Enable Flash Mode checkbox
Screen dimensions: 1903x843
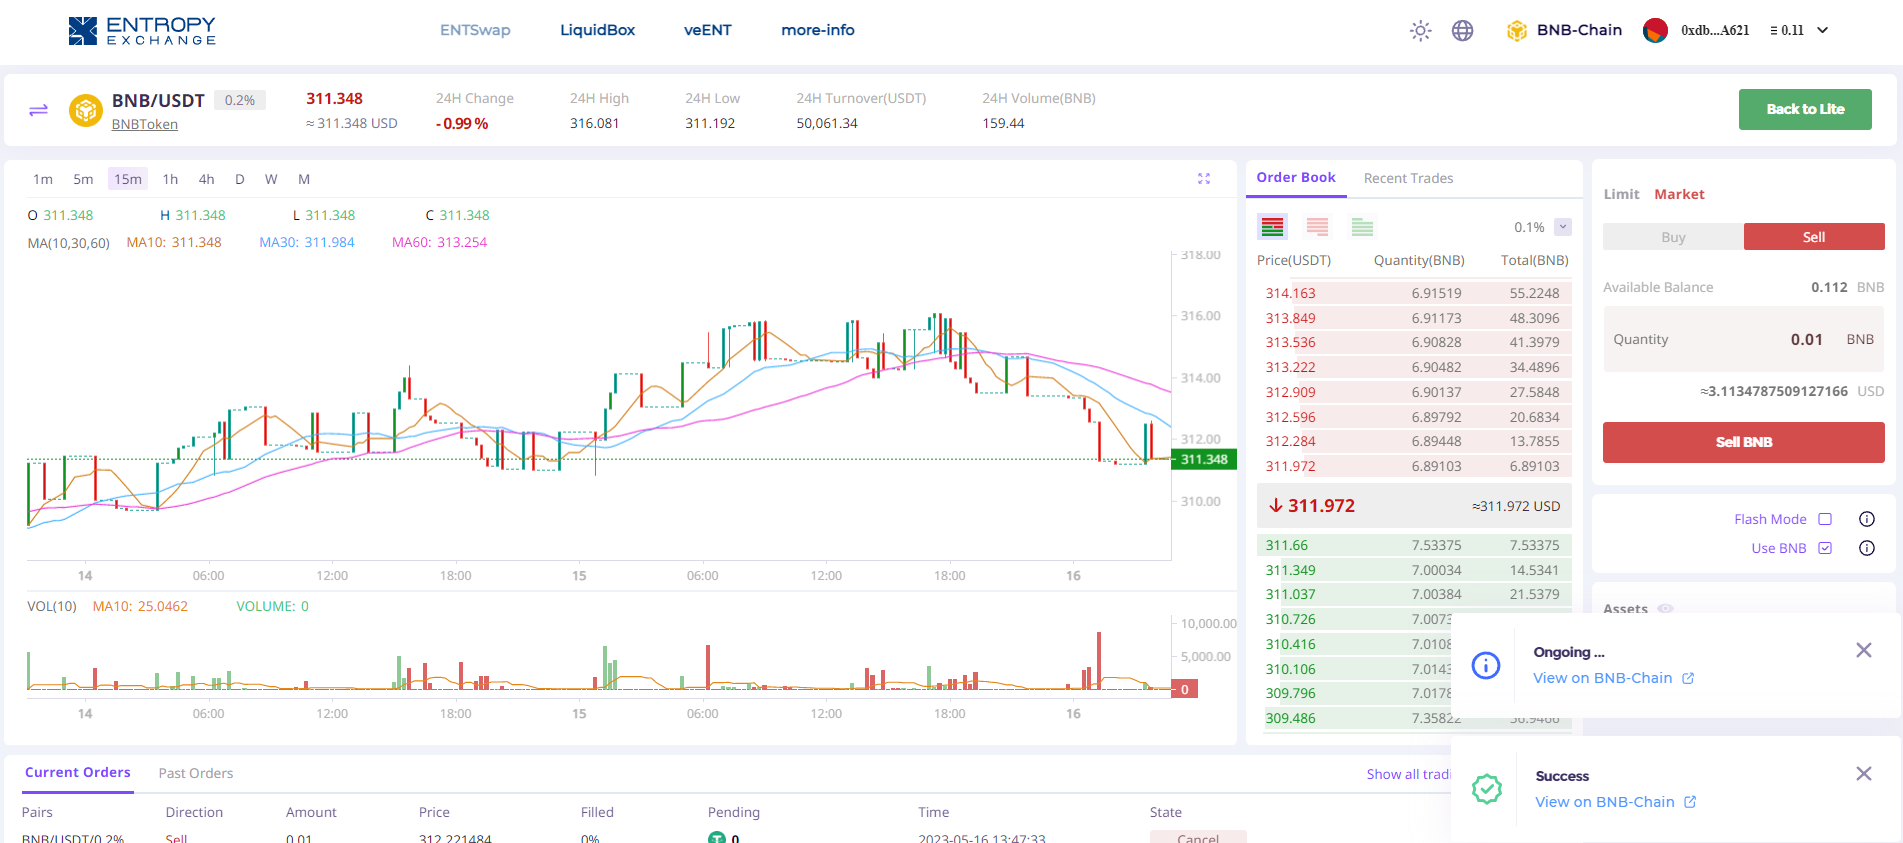pyautogui.click(x=1825, y=519)
